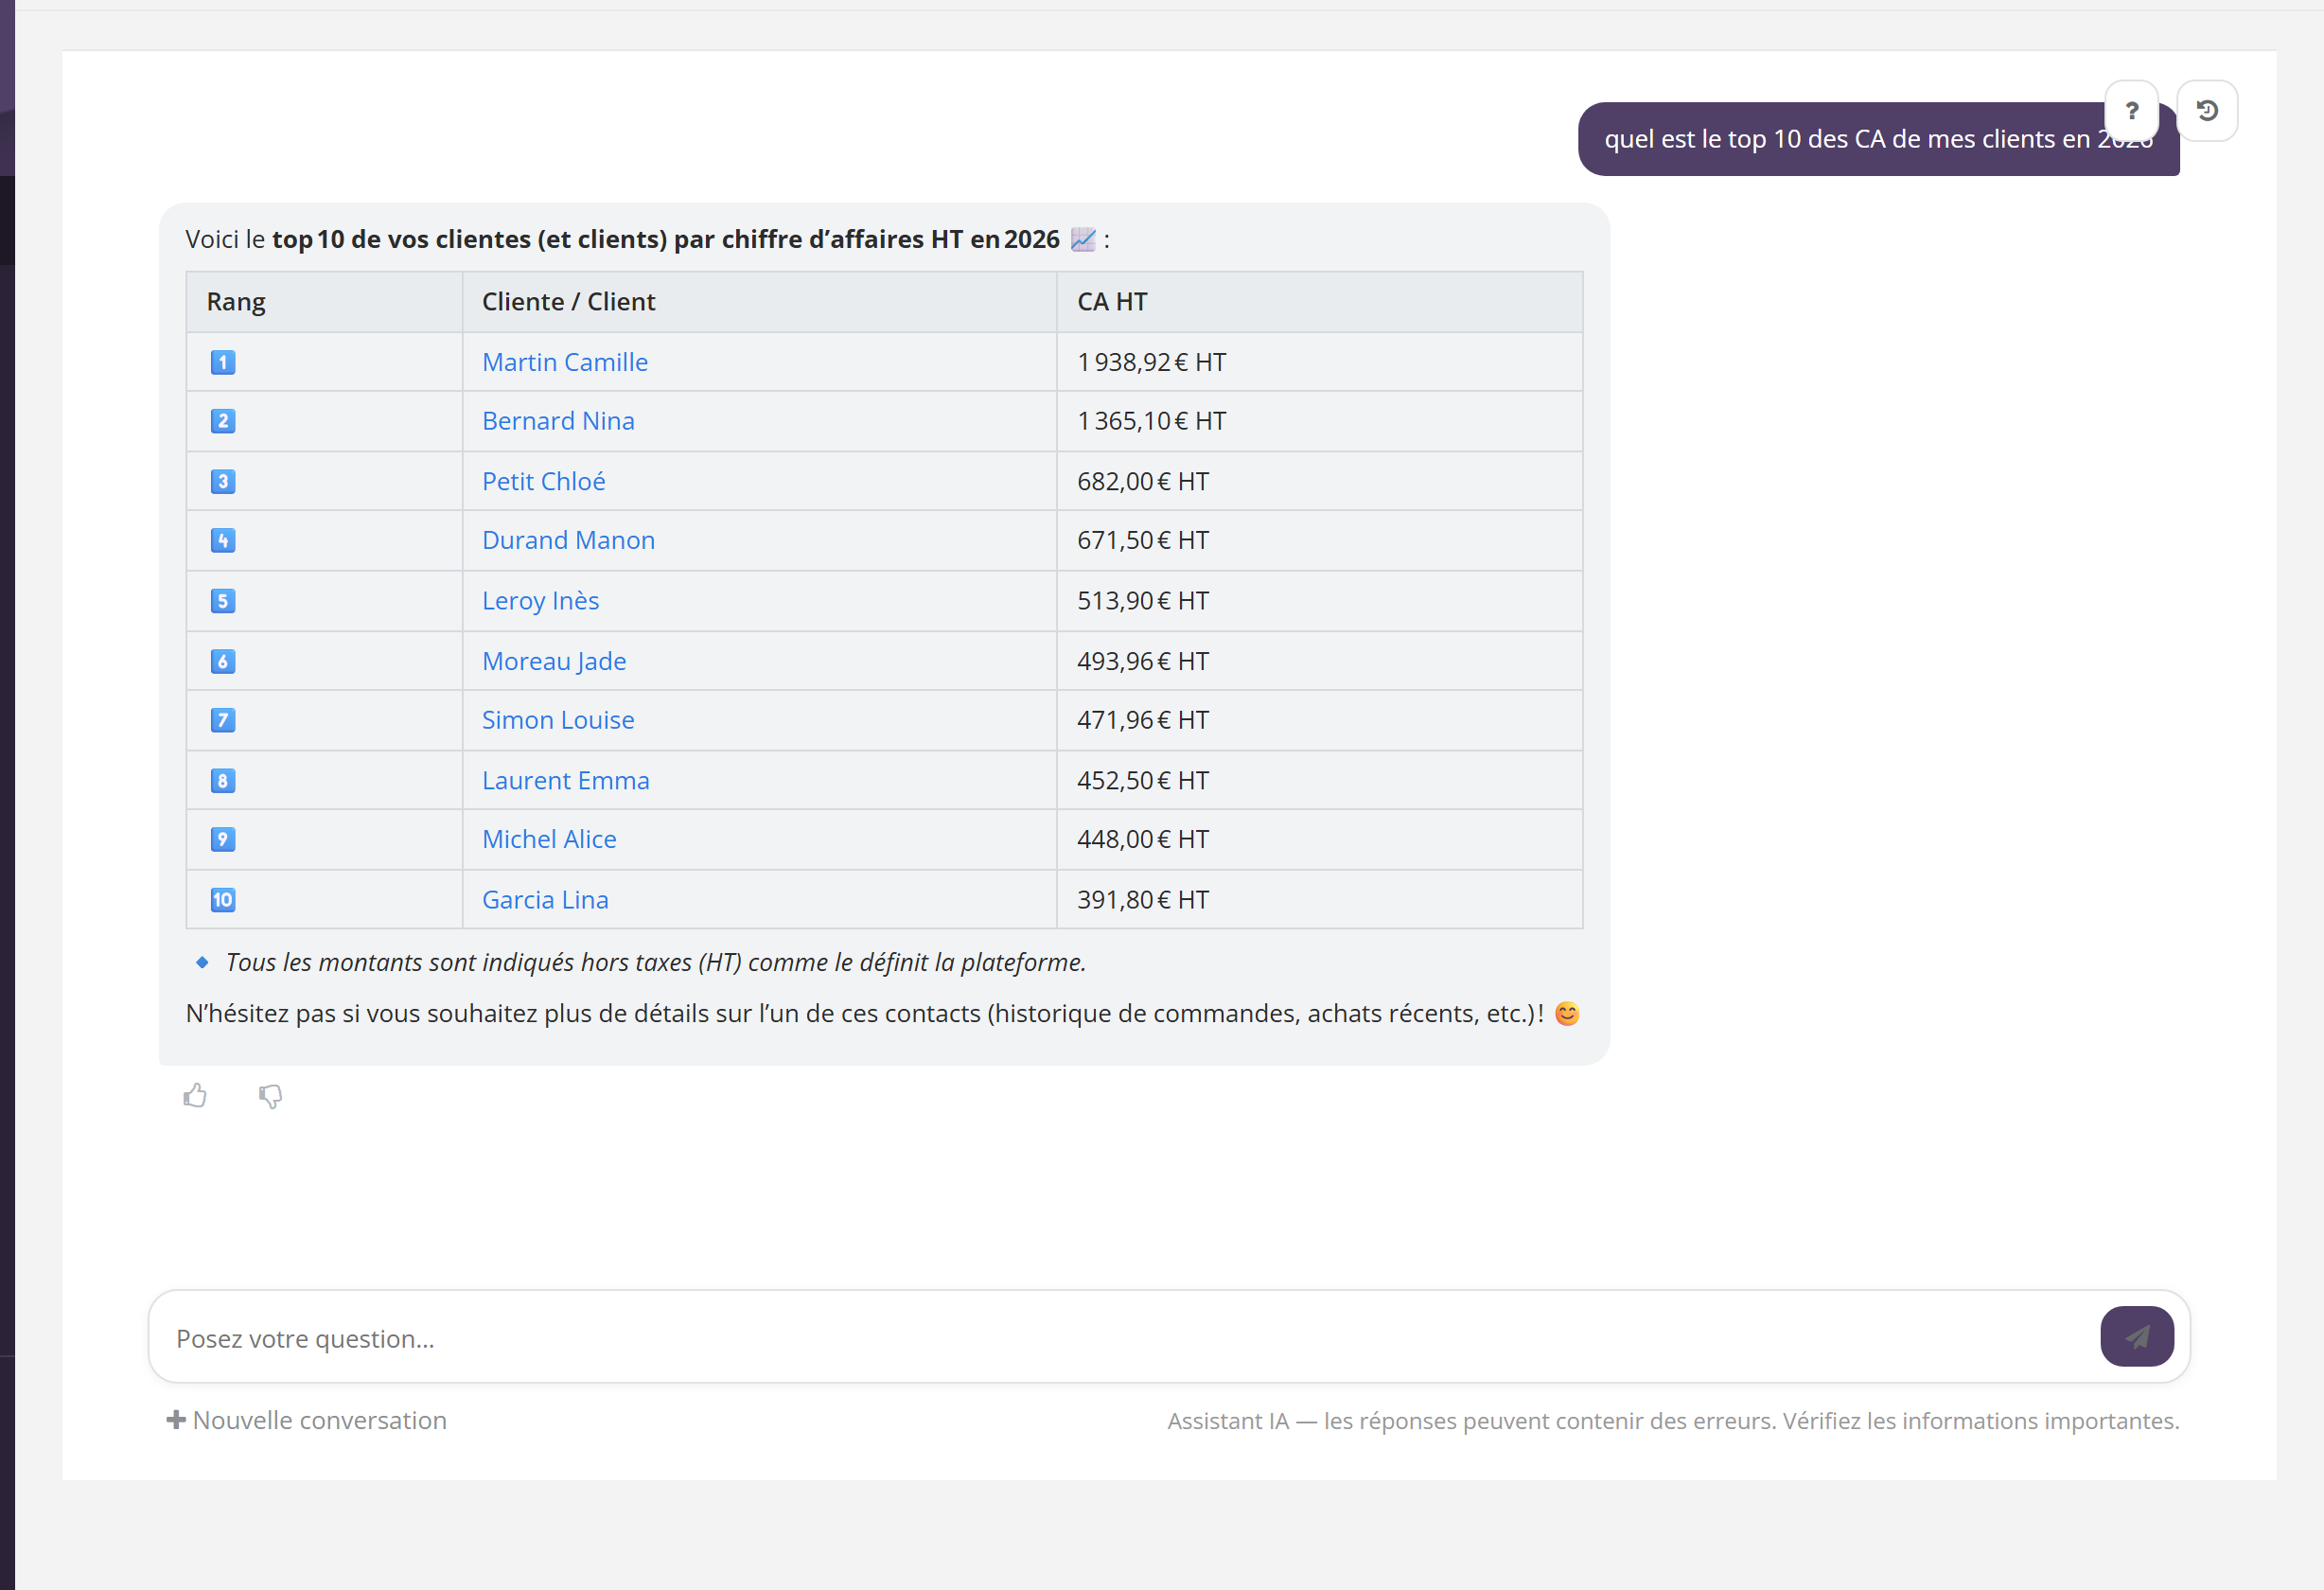Open the Laurent Emma client link
Viewport: 2324px width, 1590px height.
pos(566,780)
